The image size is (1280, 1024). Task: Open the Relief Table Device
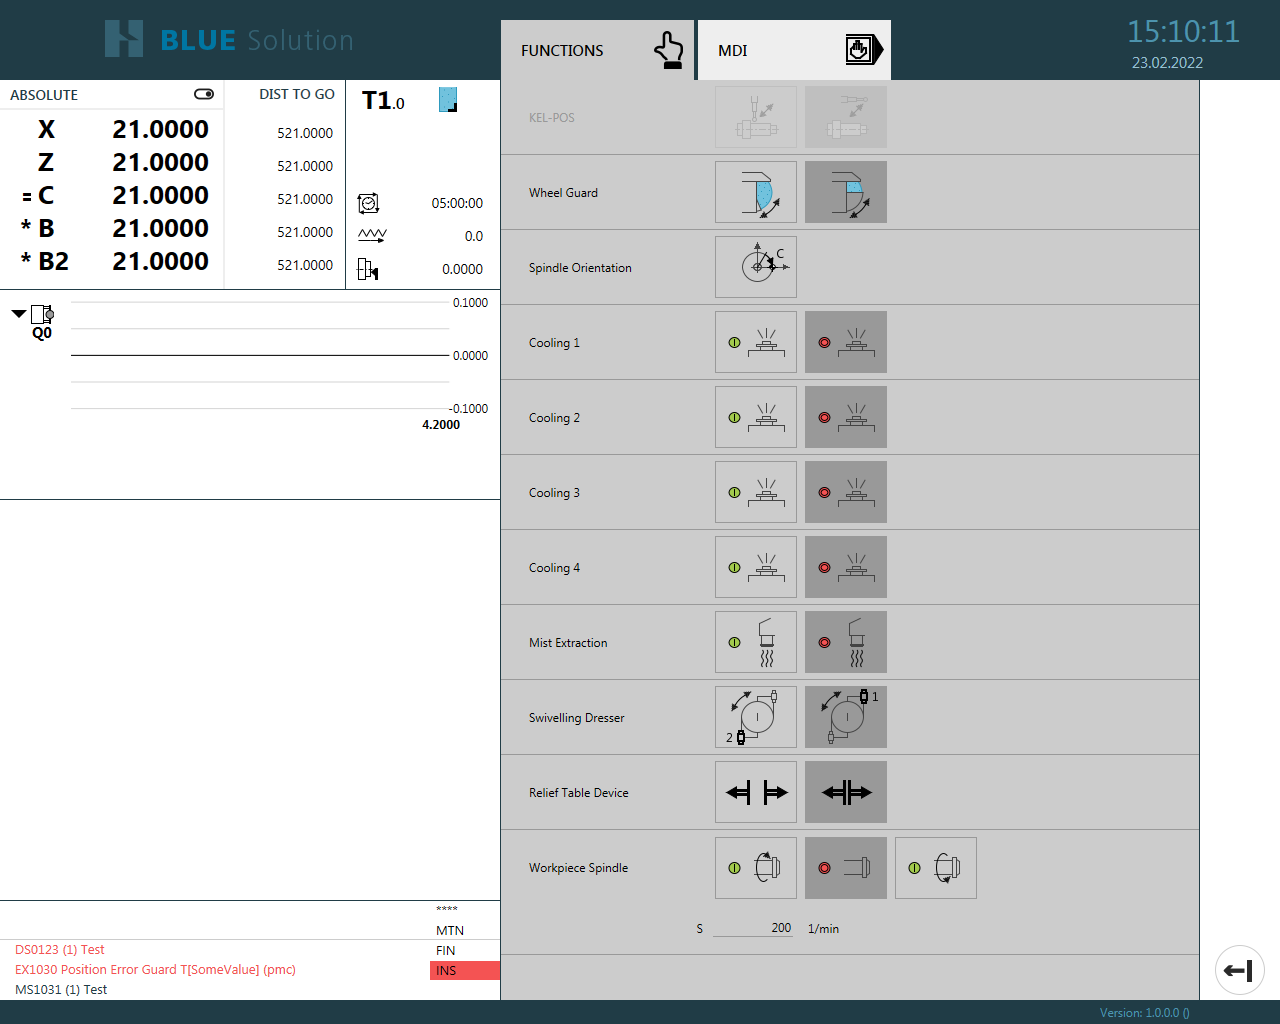coord(756,792)
